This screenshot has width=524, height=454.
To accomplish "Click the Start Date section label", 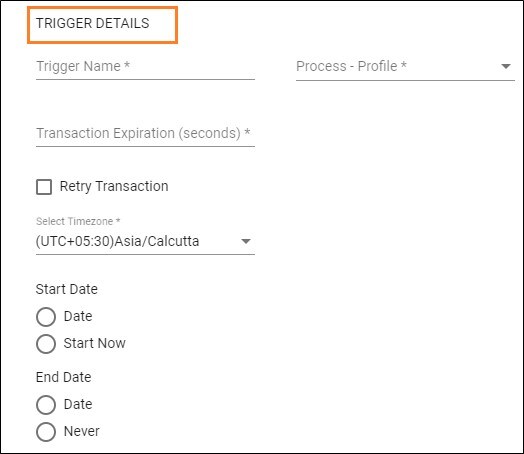I will coord(67,289).
